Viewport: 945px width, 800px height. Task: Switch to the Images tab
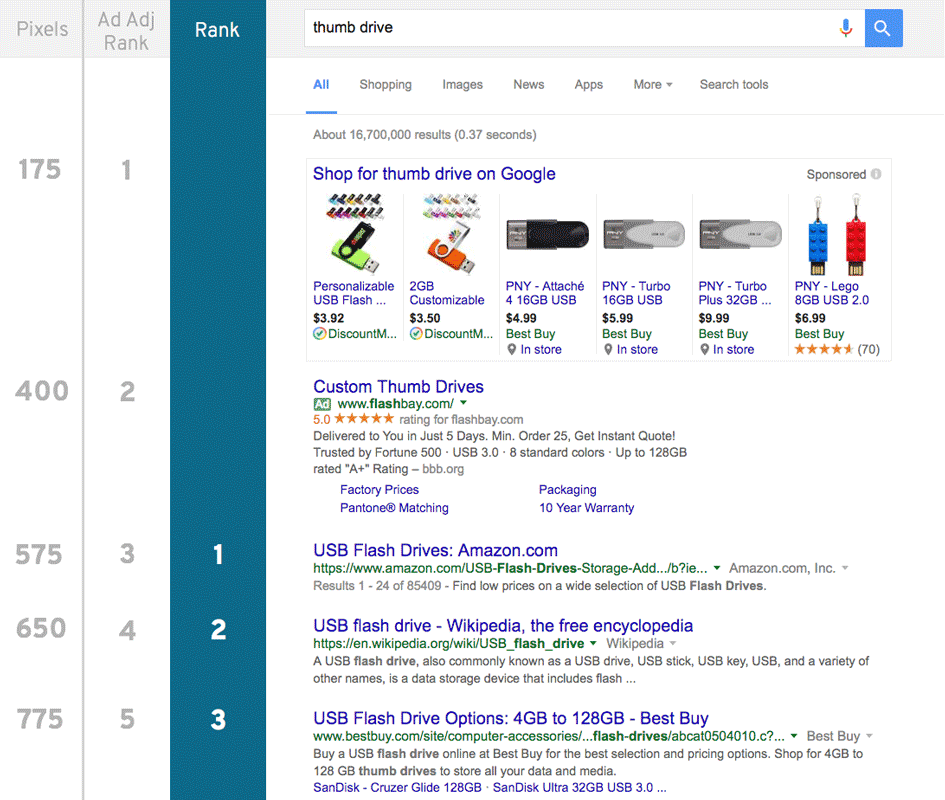[462, 84]
